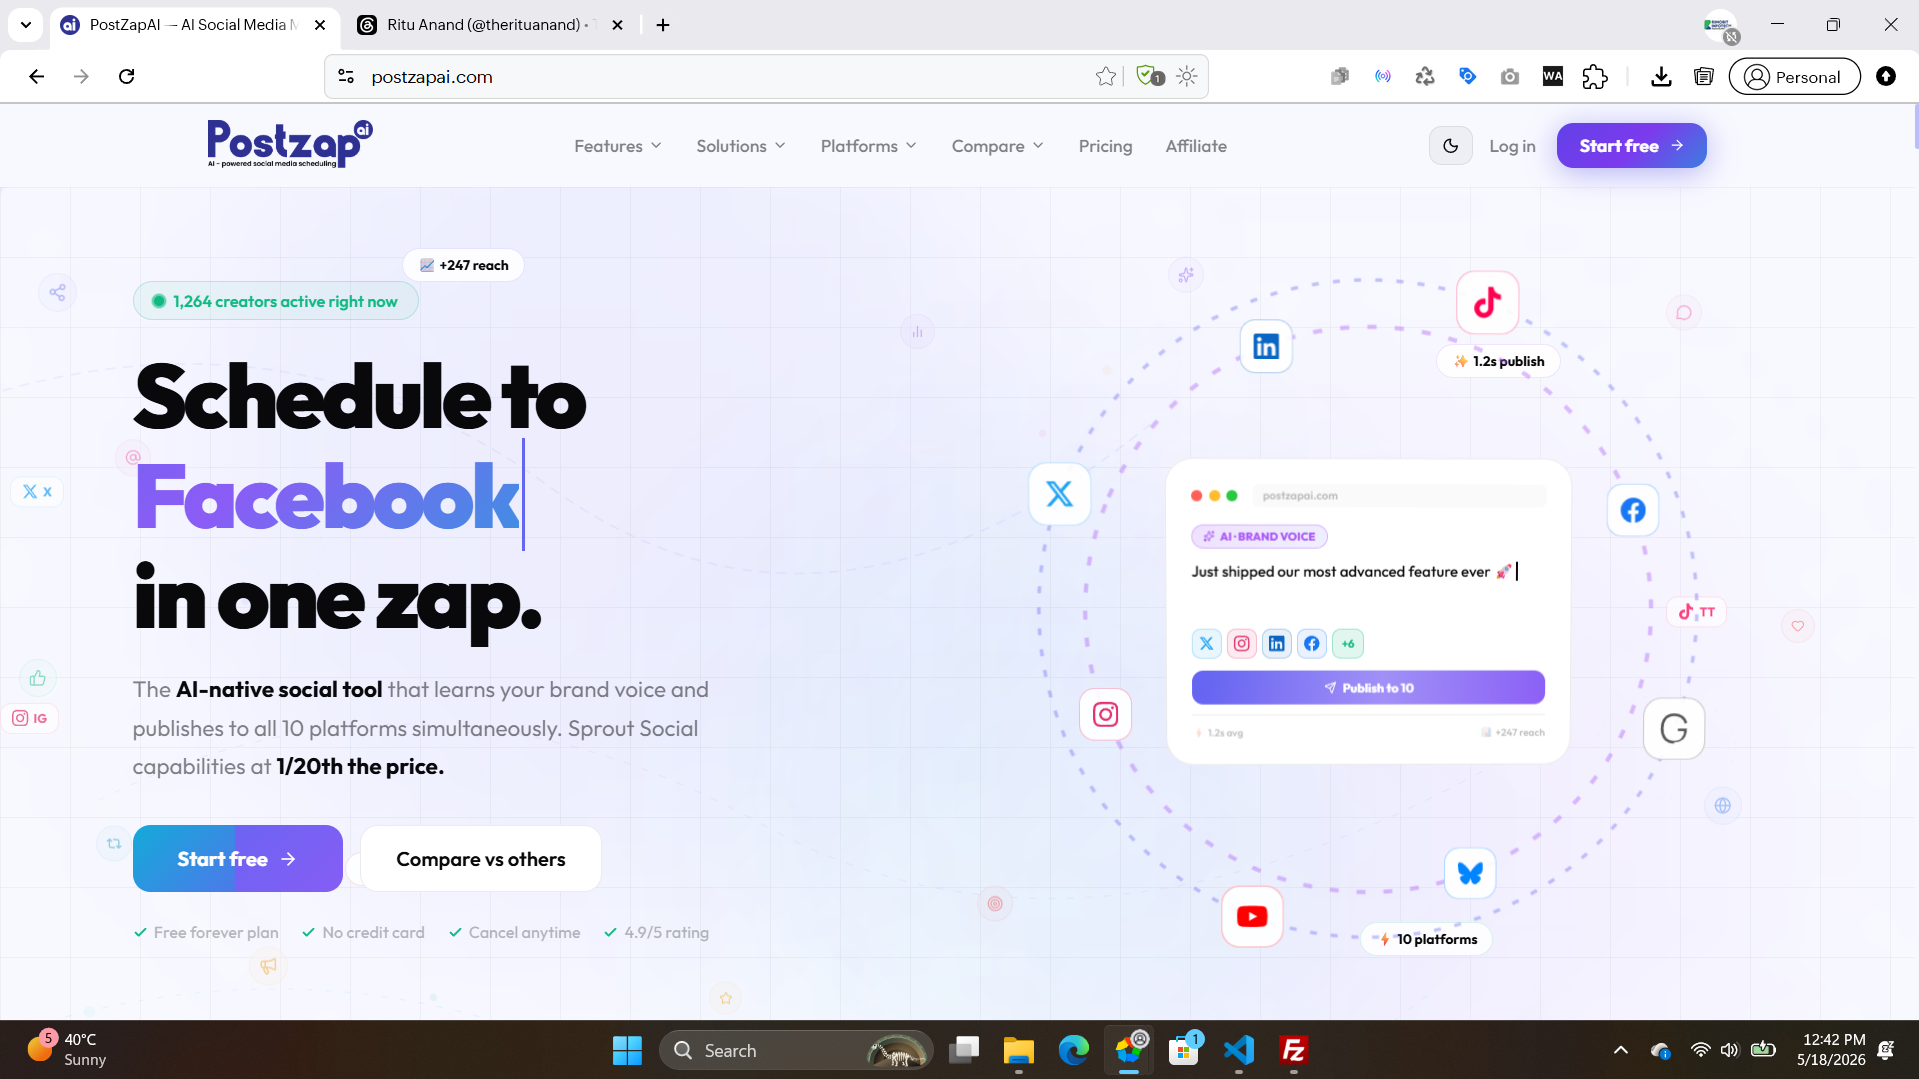Click the +247 reach badge near the headline
1919x1079 pixels.
point(464,266)
